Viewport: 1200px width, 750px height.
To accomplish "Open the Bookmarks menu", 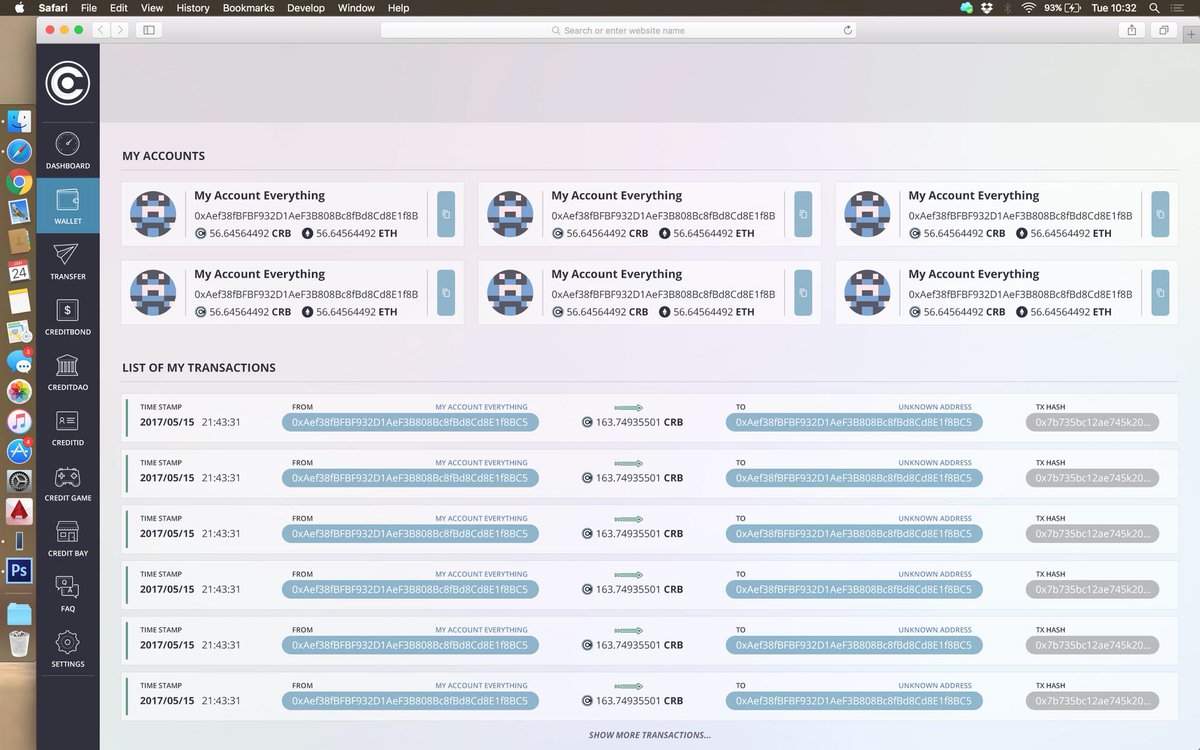I will click(x=248, y=8).
